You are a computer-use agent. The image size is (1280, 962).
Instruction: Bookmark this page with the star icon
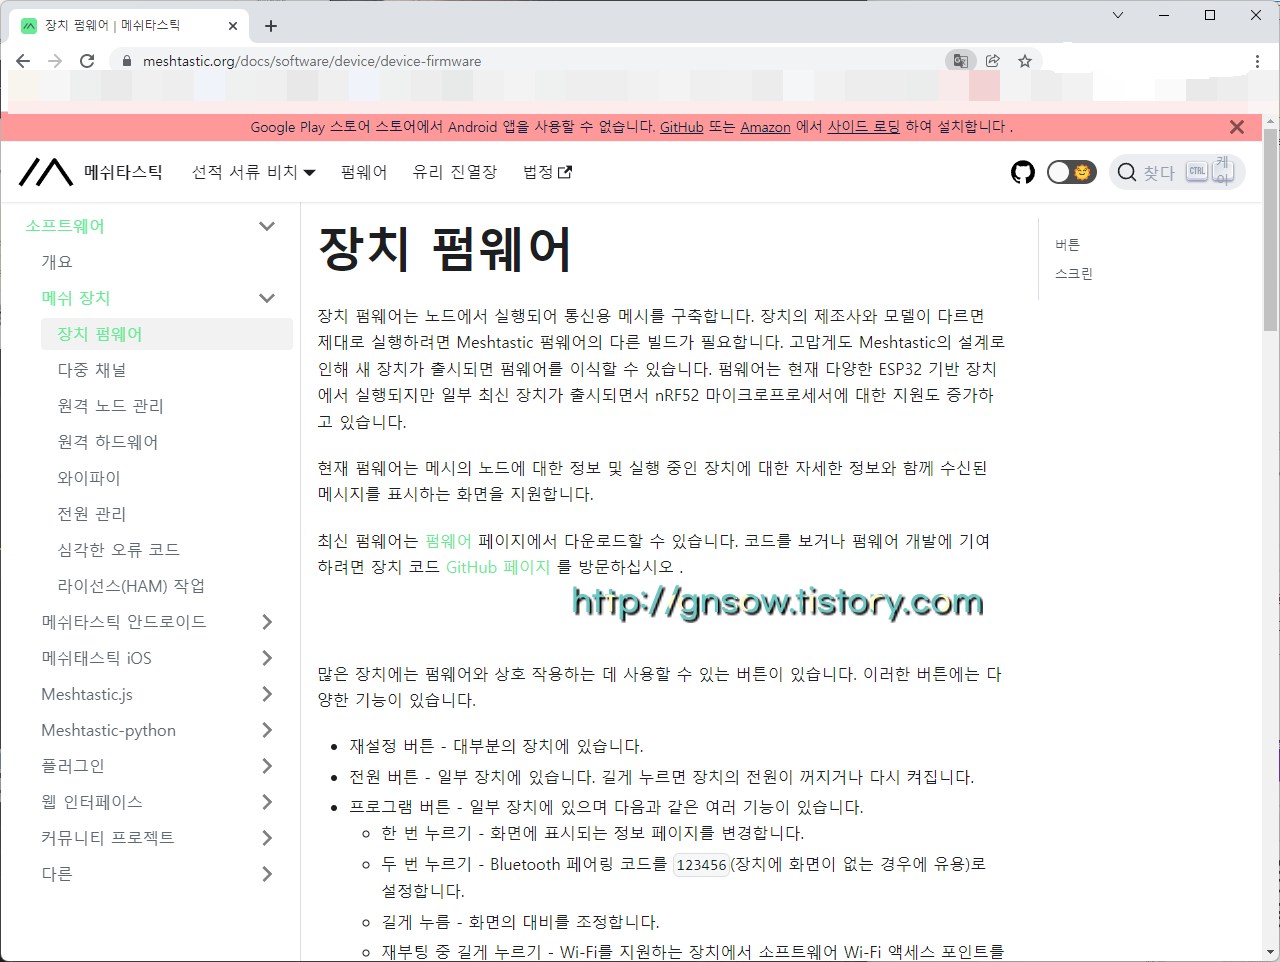click(x=1025, y=61)
